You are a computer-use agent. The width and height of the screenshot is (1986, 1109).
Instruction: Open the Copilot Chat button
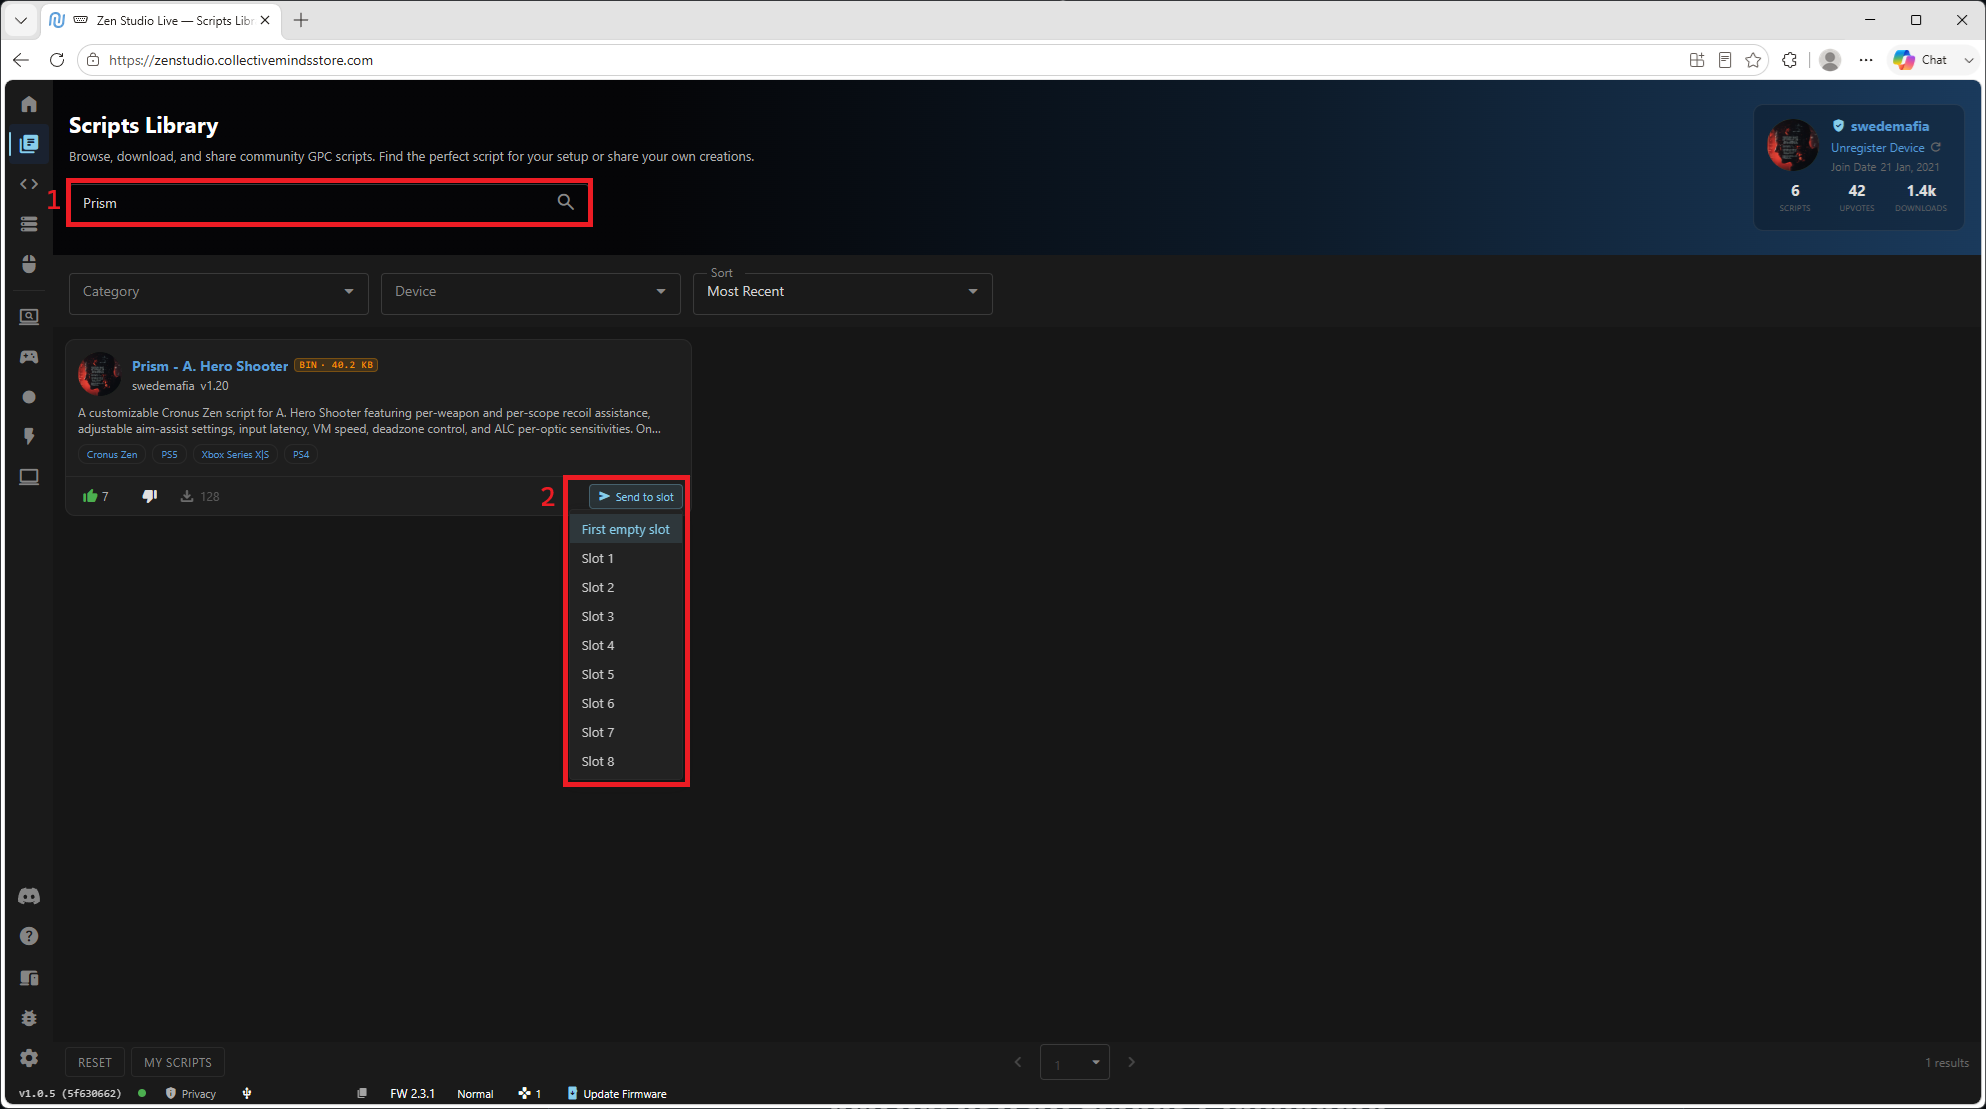pyautogui.click(x=1921, y=60)
